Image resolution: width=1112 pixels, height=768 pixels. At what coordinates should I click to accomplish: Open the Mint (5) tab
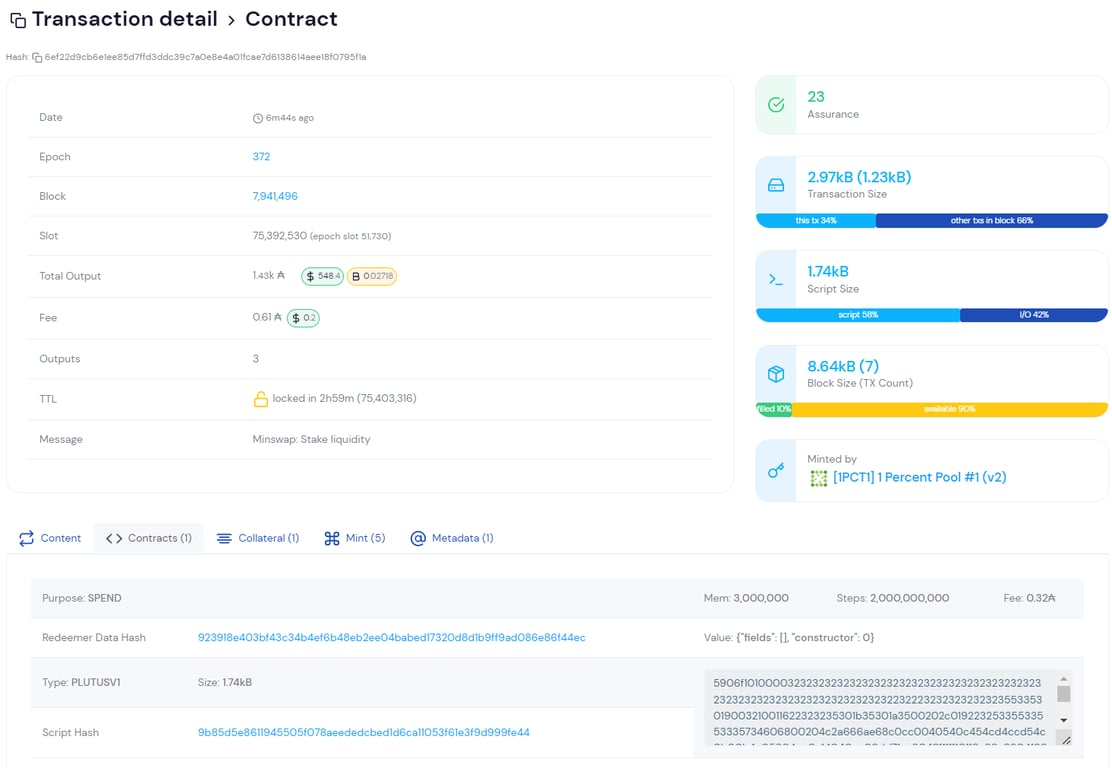click(x=360, y=537)
